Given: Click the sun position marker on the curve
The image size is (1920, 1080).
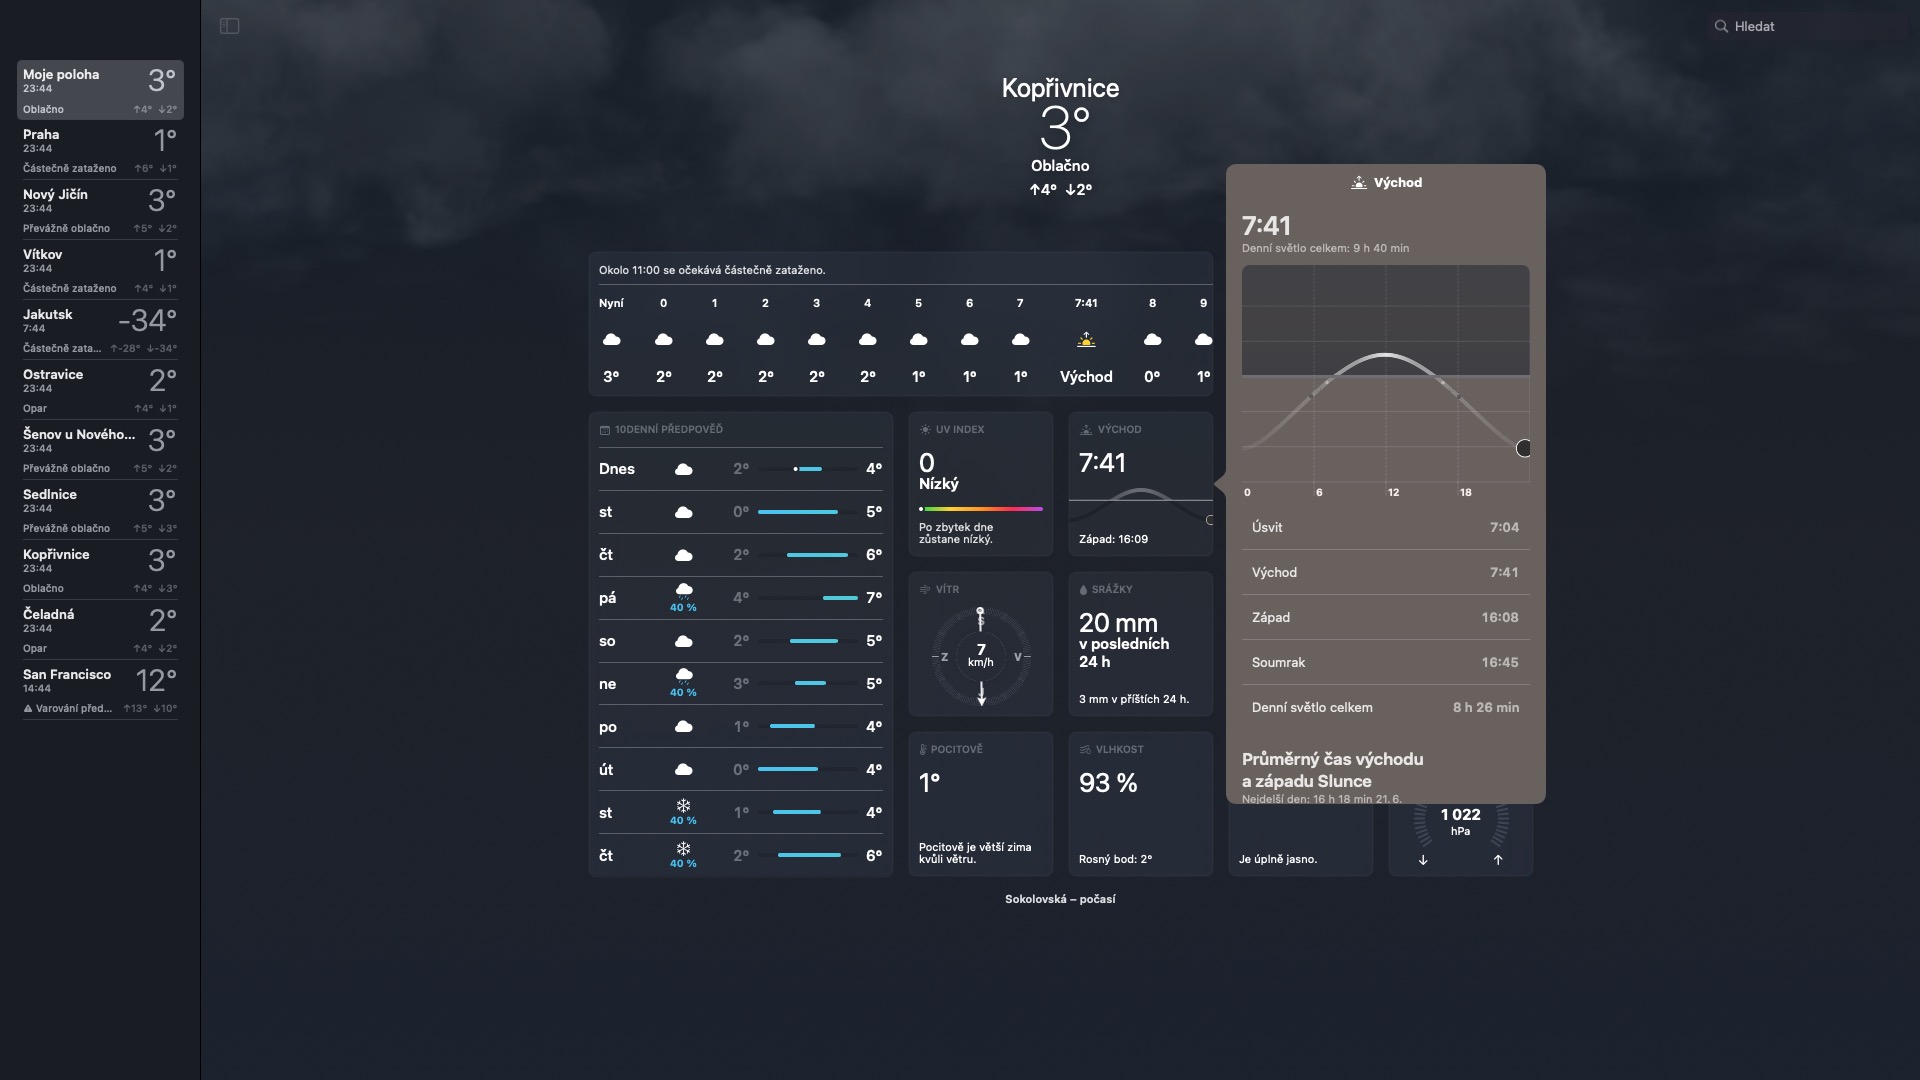Looking at the screenshot, I should tap(1523, 448).
